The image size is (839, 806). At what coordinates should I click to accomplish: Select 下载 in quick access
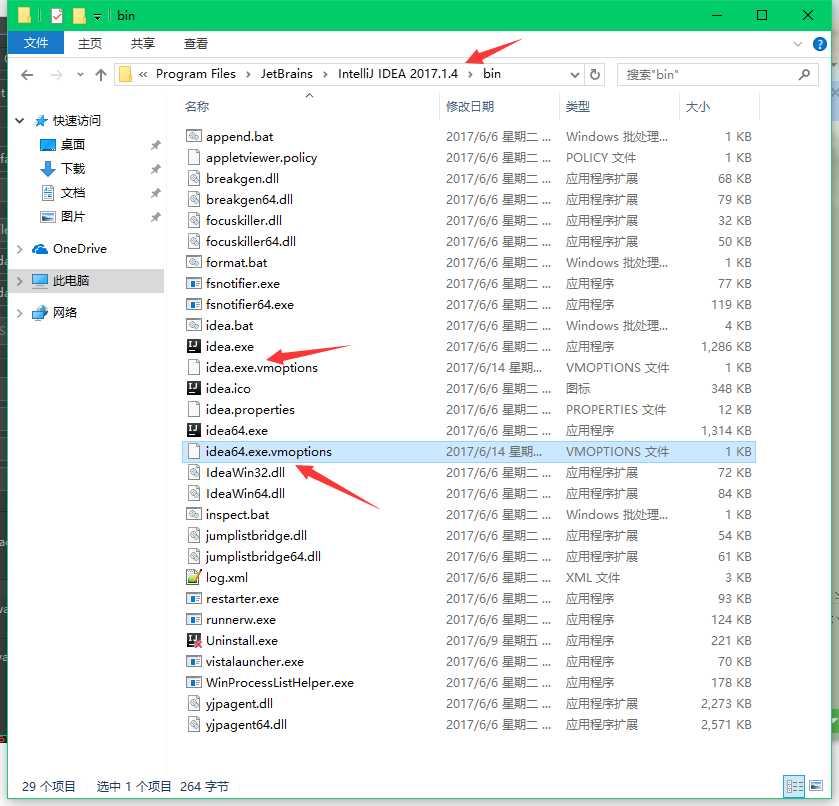click(x=73, y=169)
